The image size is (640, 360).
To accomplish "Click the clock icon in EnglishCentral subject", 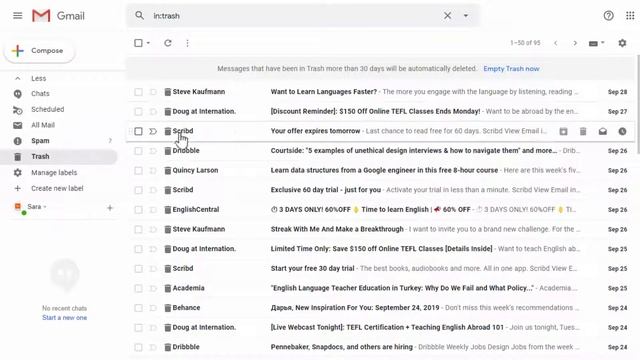I will click(x=274, y=209).
